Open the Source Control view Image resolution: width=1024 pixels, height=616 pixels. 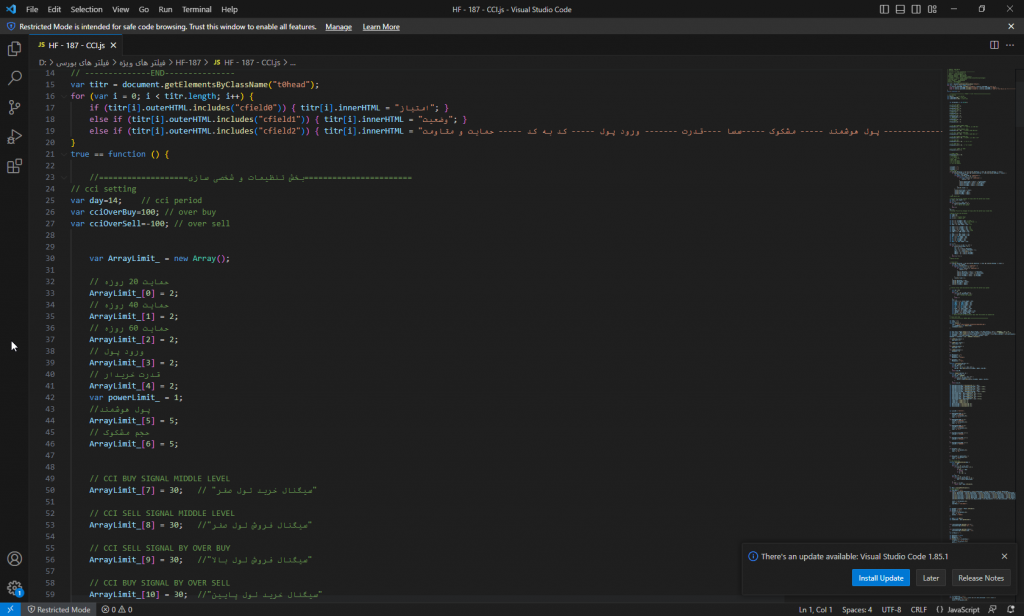(x=15, y=107)
